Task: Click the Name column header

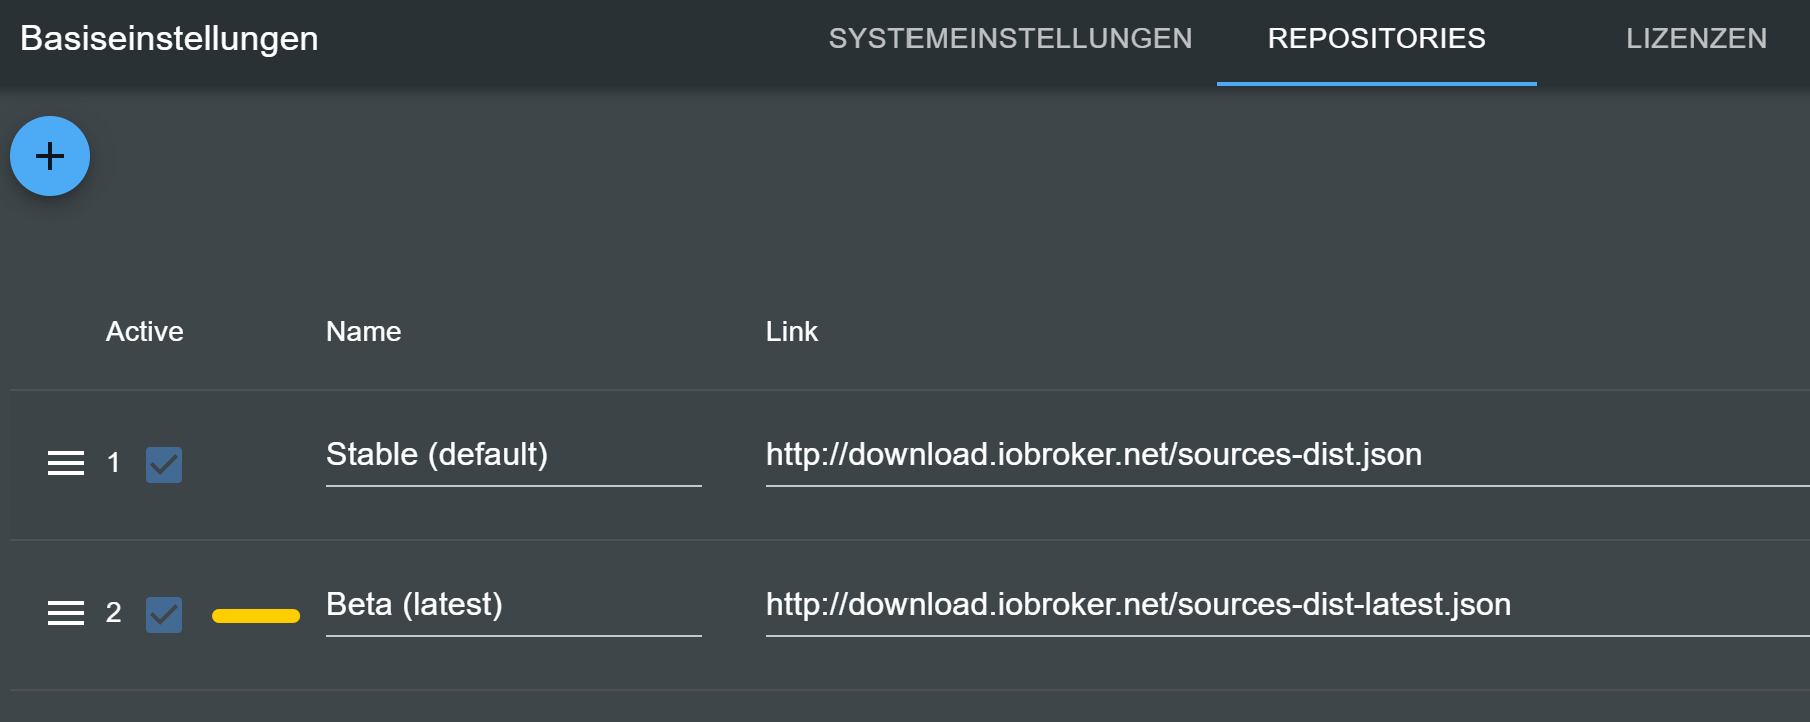Action: pos(364,332)
